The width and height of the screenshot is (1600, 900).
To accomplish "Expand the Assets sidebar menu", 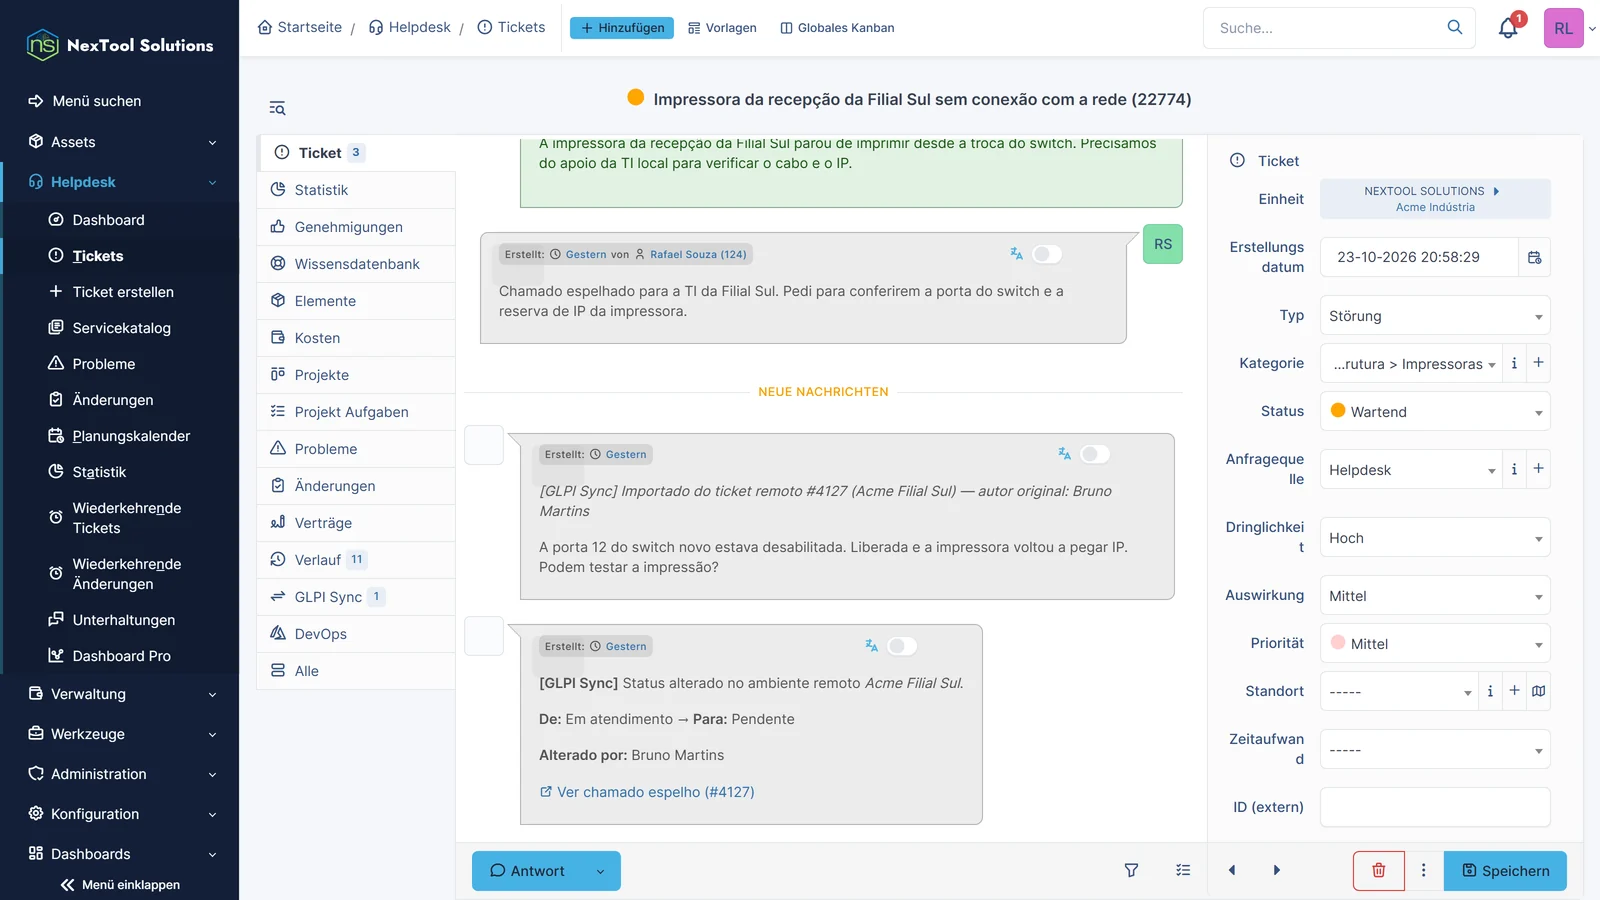I will tap(120, 142).
